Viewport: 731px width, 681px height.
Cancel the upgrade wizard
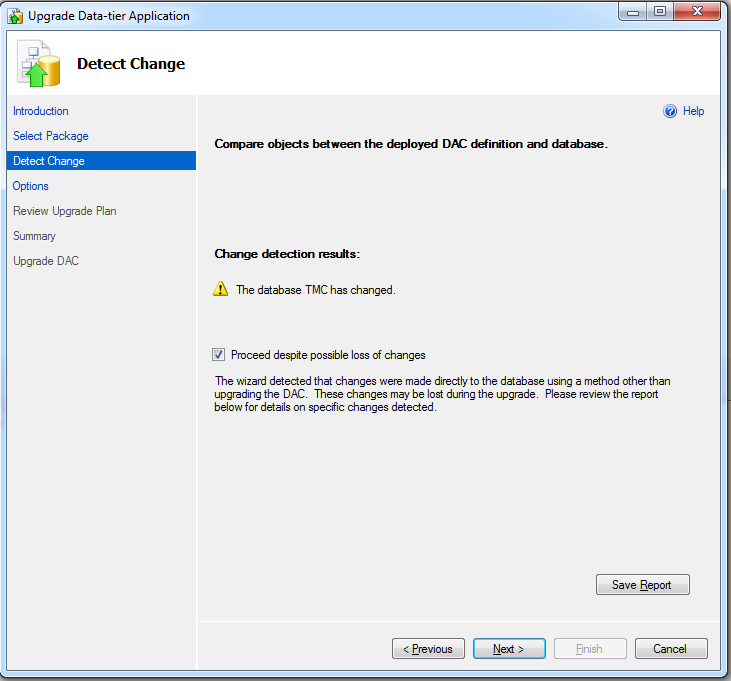671,648
